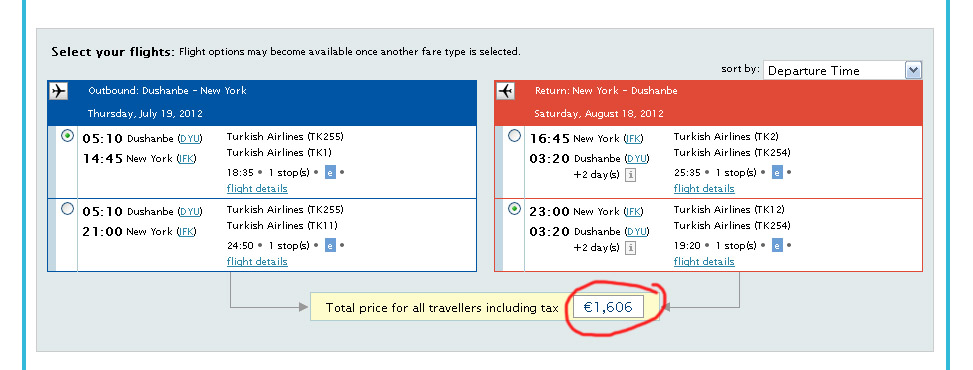The width and height of the screenshot is (973, 370).
Task: Open DYU airport link in first outbound flight
Action: click(x=190, y=138)
